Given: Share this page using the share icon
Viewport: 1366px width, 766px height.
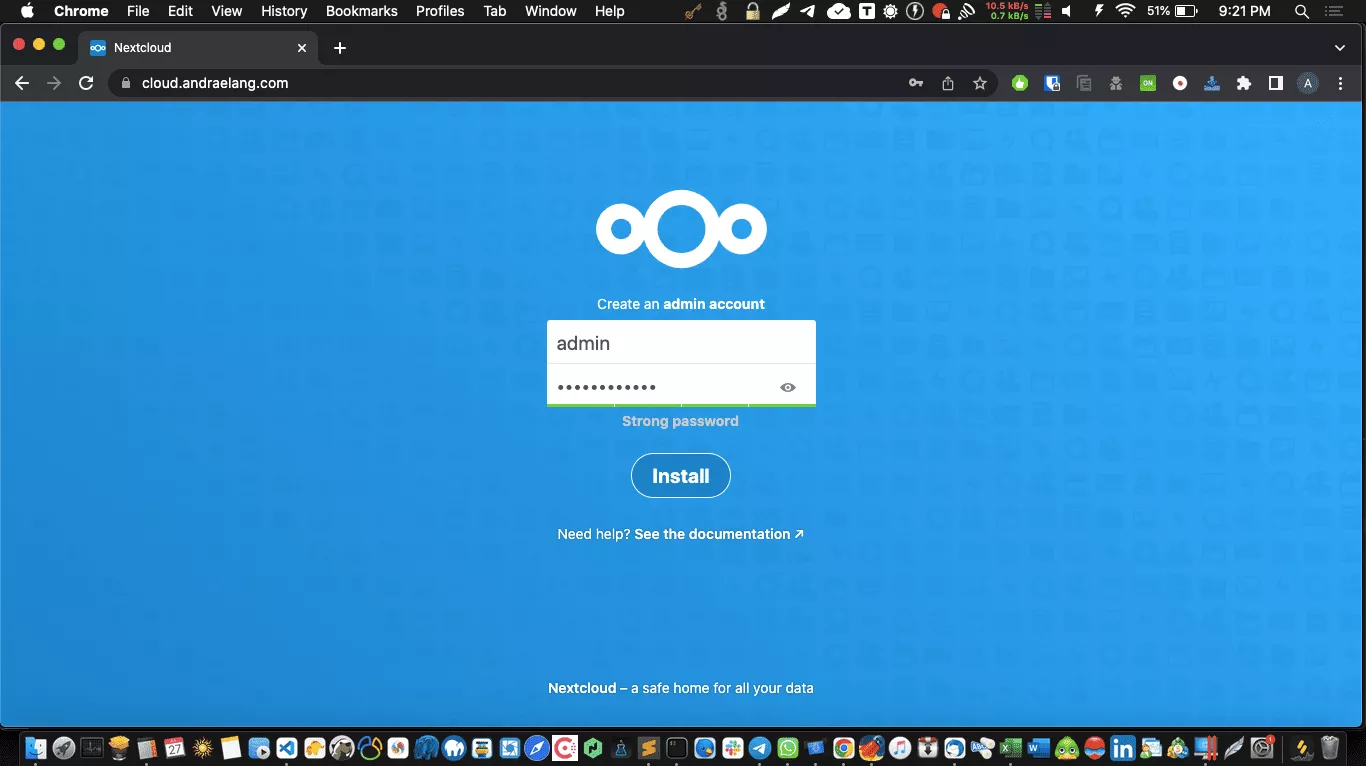Looking at the screenshot, I should pos(948,83).
